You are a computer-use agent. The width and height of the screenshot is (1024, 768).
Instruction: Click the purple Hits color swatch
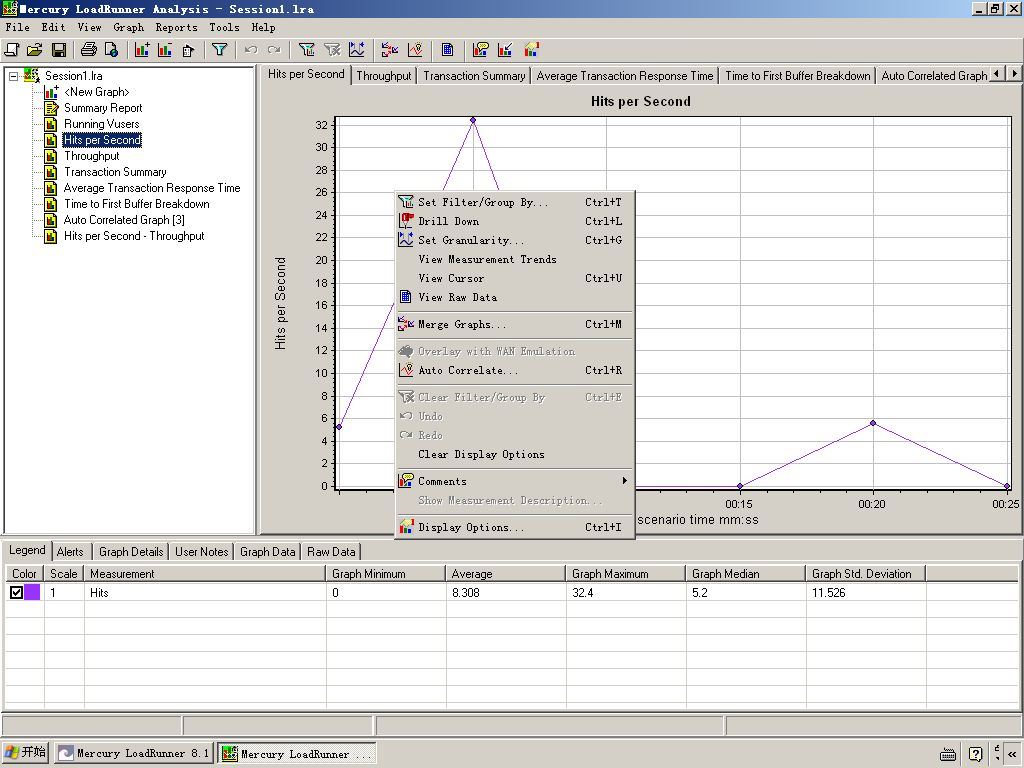[32, 592]
